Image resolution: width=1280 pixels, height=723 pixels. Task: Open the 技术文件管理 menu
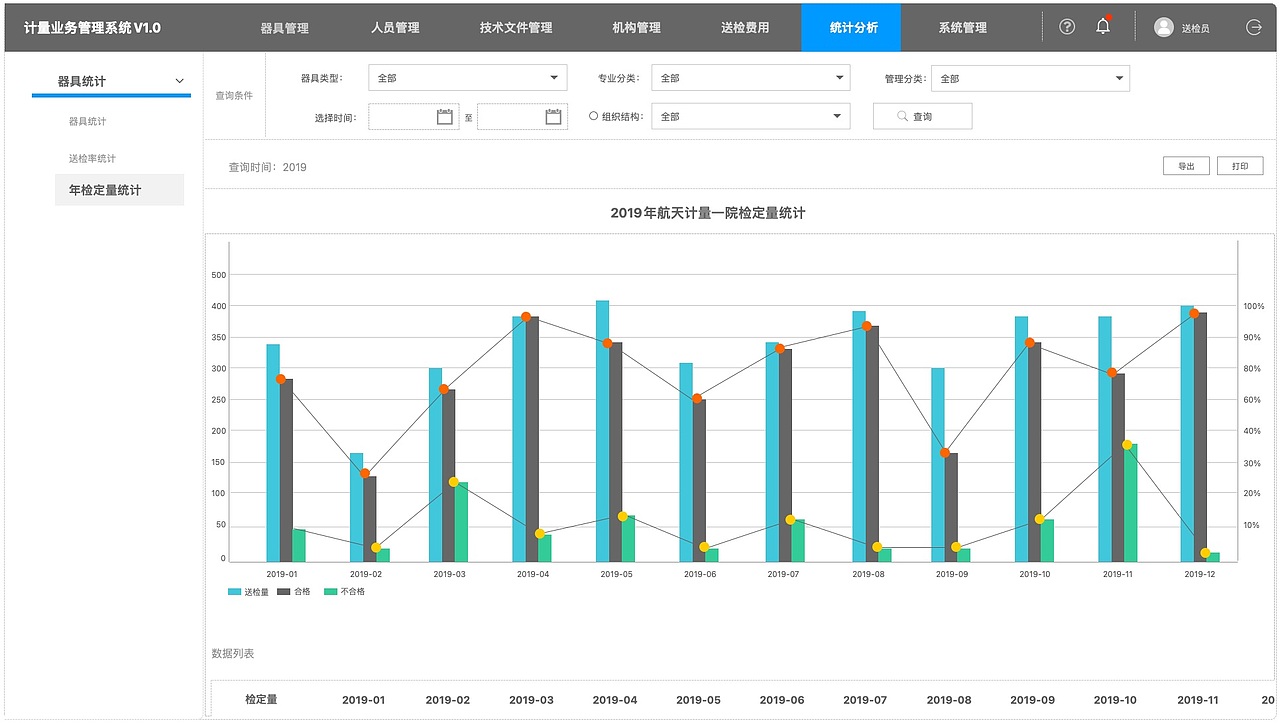516,28
